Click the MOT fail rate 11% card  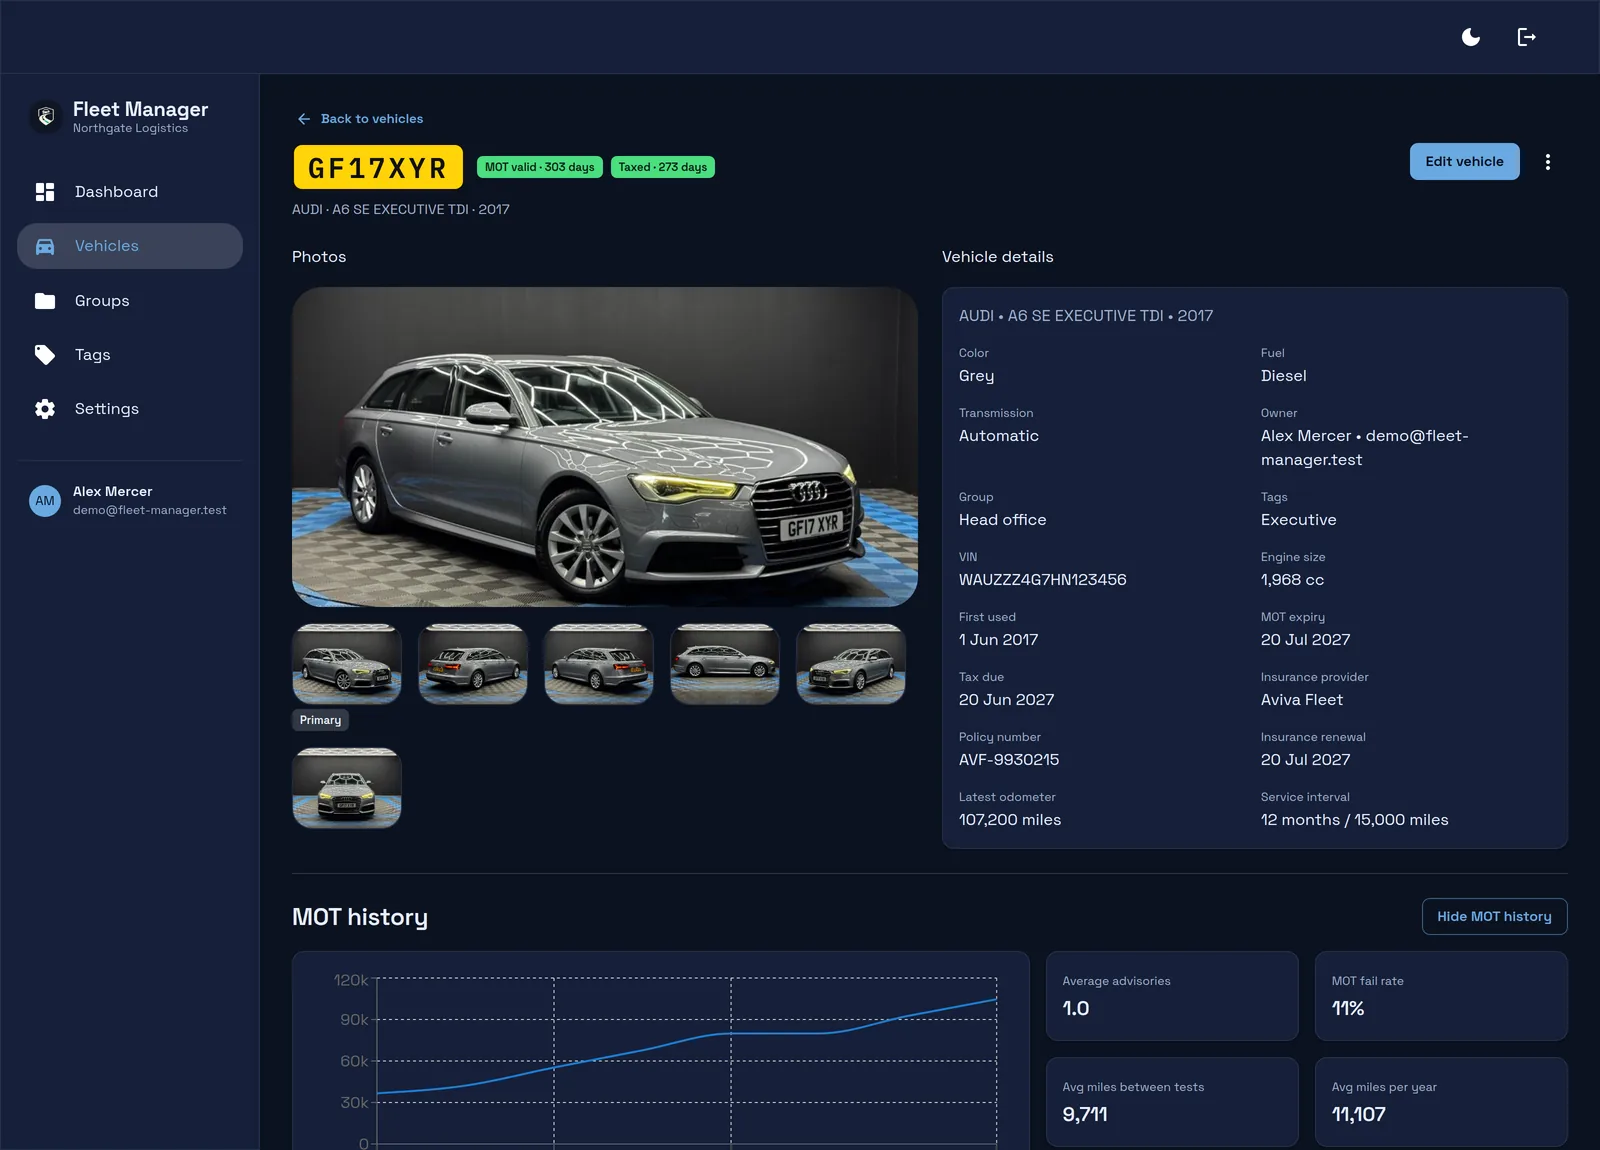(1441, 996)
